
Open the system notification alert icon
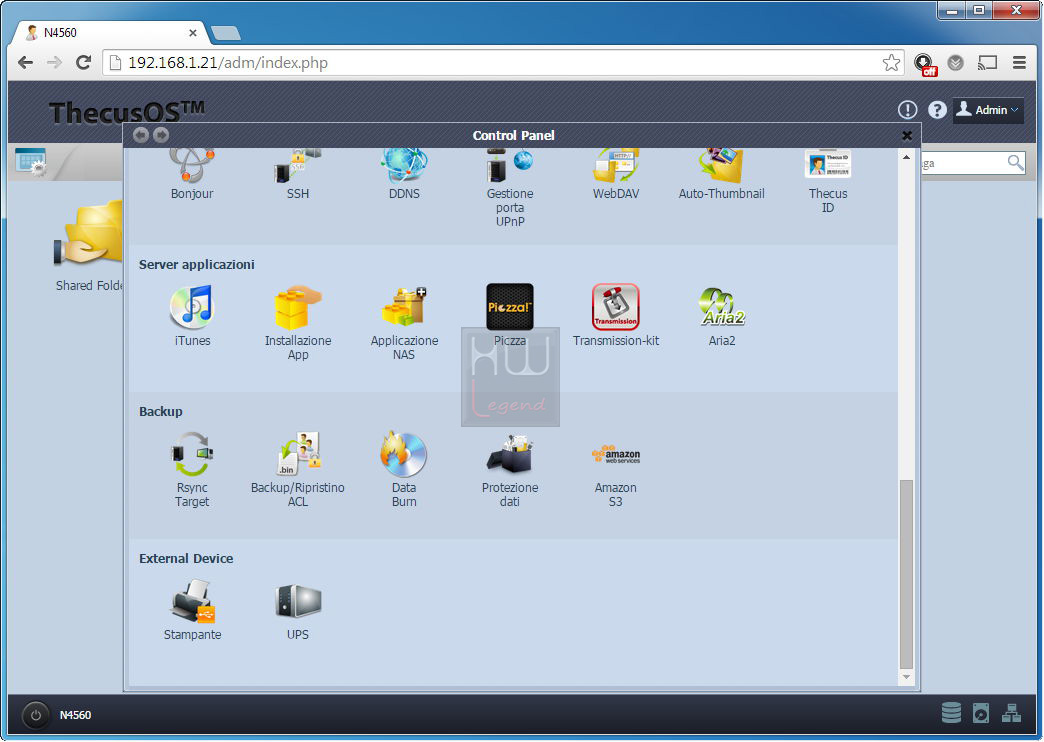[908, 110]
